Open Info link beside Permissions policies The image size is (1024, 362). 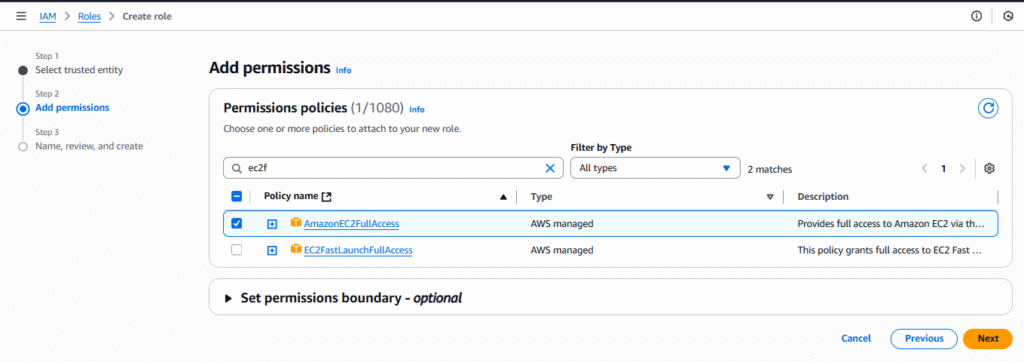[417, 109]
